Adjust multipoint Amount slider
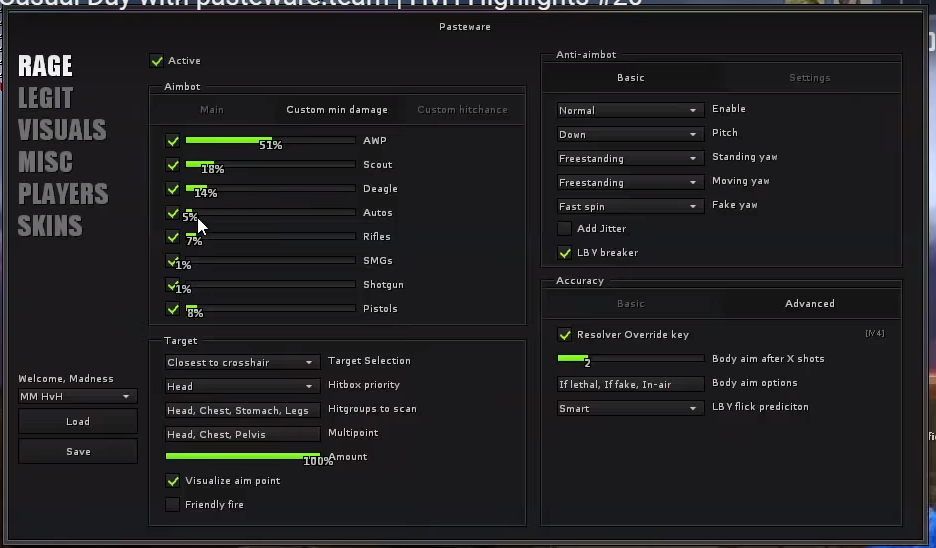Image resolution: width=936 pixels, height=548 pixels. [243, 456]
